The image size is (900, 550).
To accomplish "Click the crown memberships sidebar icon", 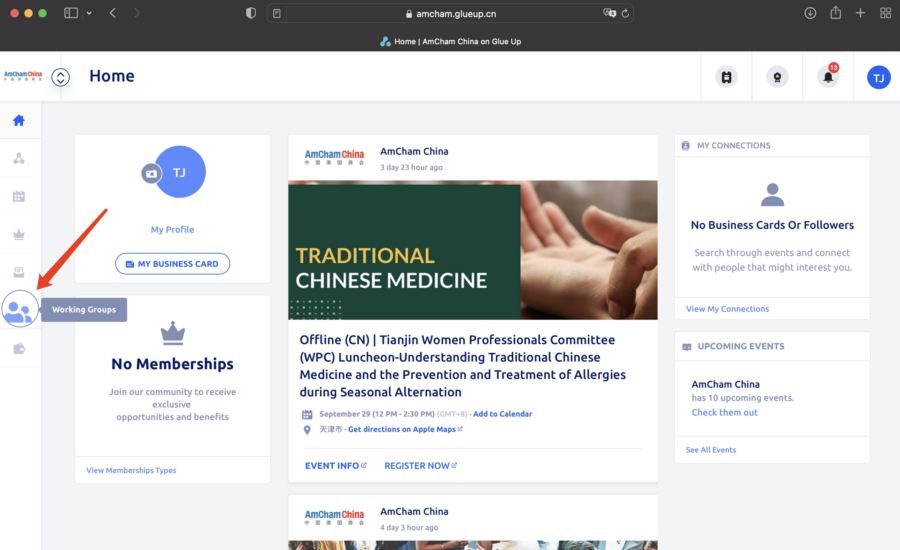I will coord(19,234).
